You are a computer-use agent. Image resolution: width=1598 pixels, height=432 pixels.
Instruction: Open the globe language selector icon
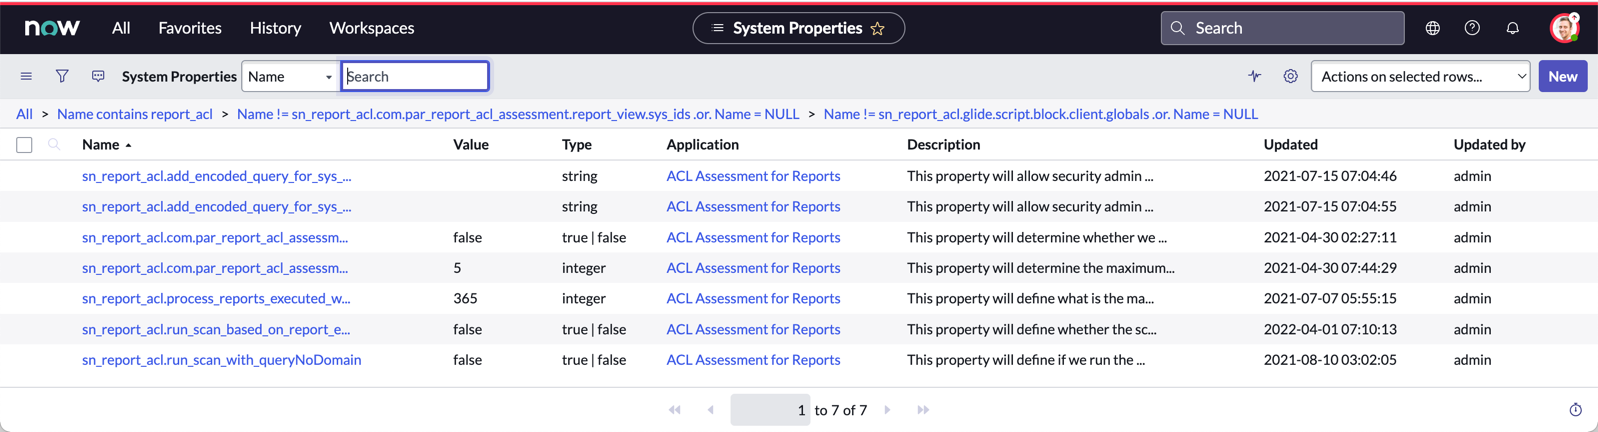pos(1433,28)
